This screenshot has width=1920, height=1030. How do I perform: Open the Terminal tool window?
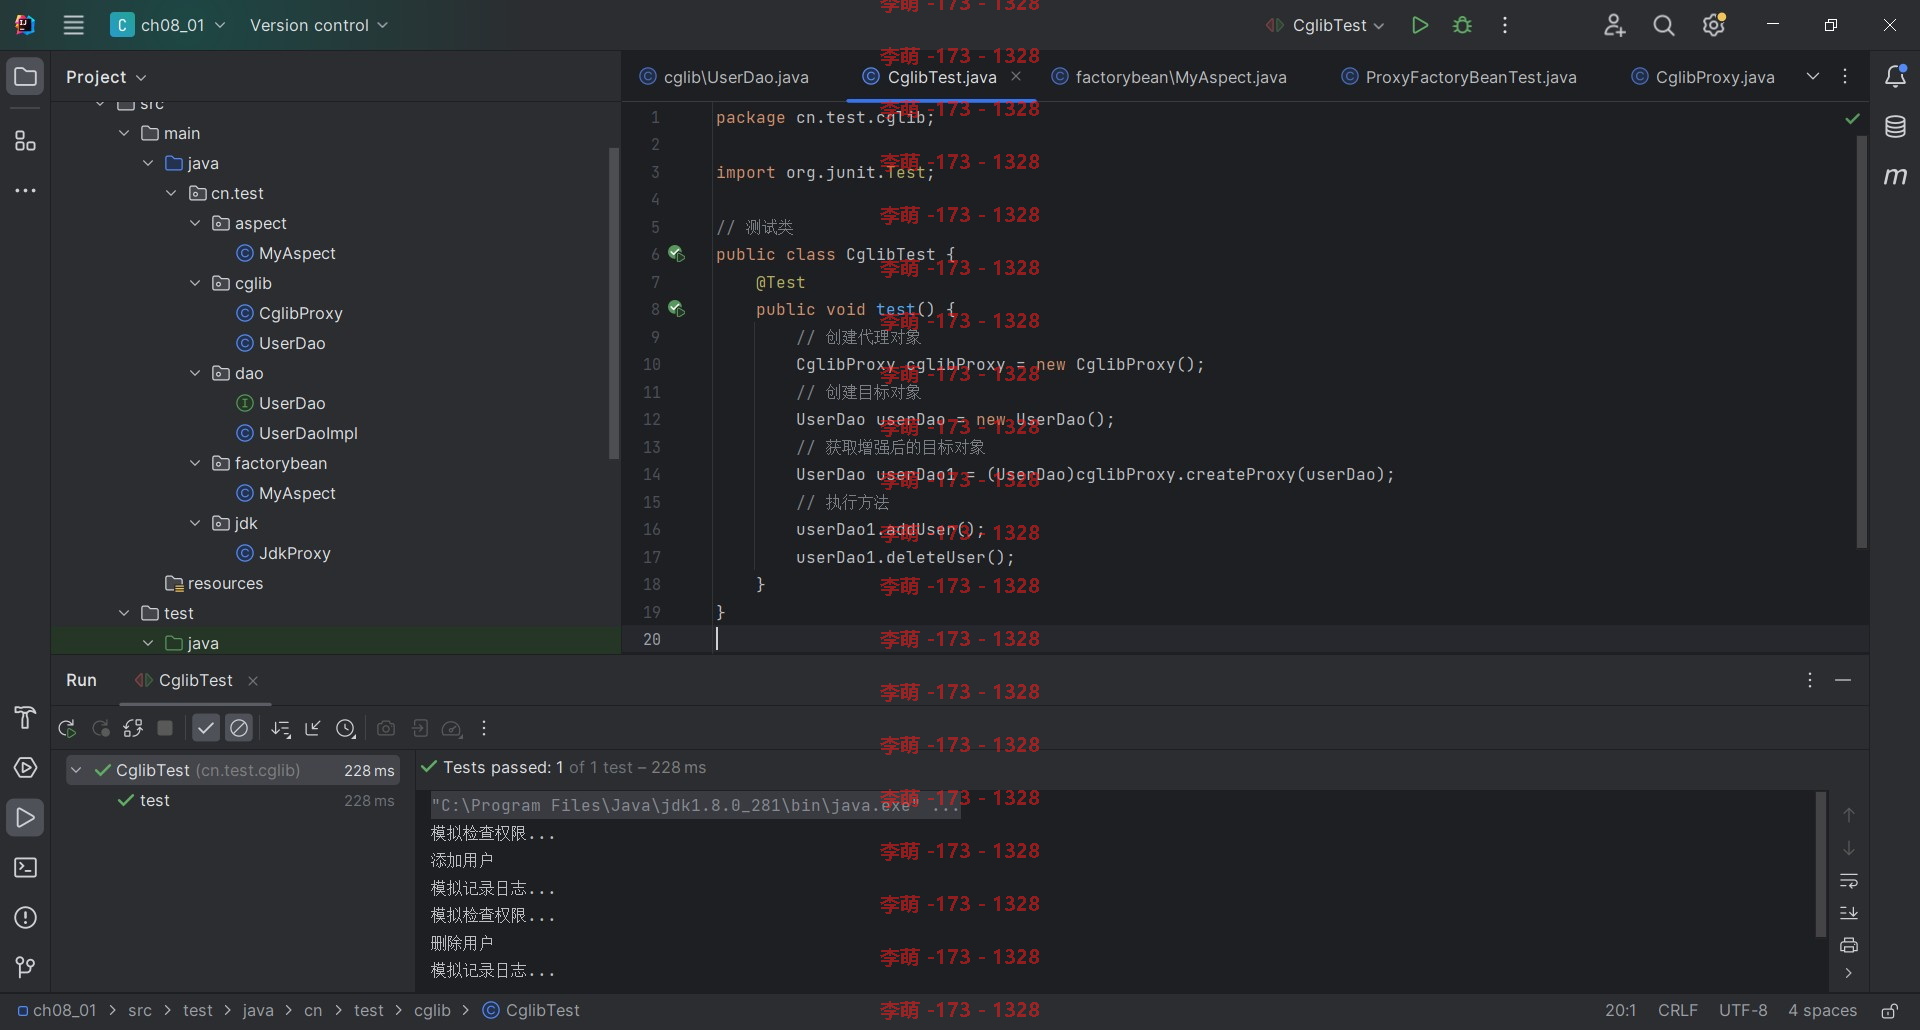(x=25, y=867)
